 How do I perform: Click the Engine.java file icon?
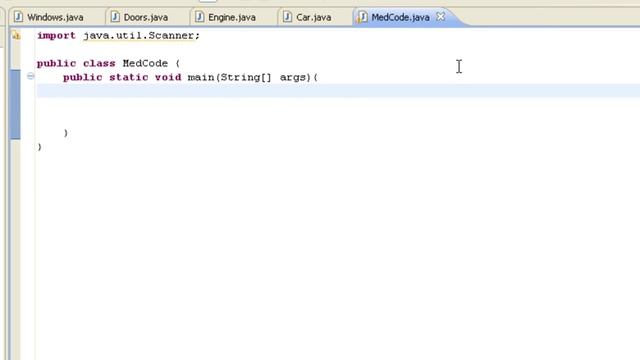coord(199,17)
